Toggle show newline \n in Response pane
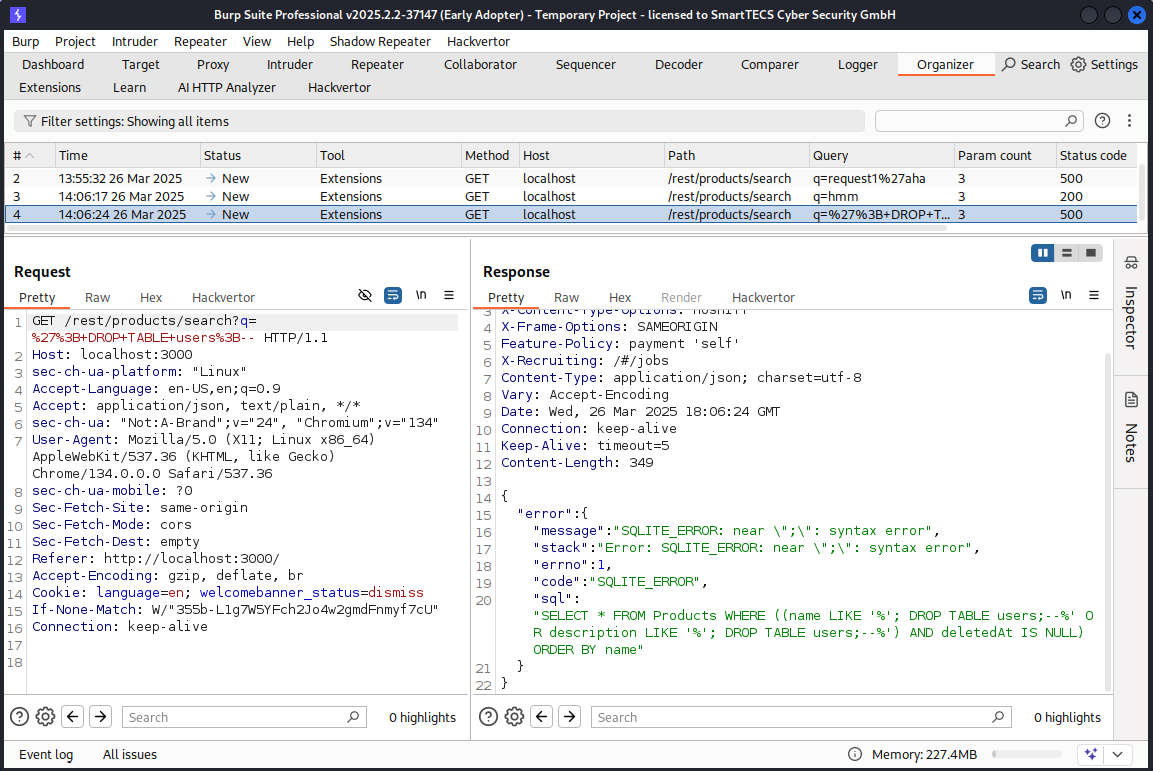The image size is (1153, 771). 1065,295
